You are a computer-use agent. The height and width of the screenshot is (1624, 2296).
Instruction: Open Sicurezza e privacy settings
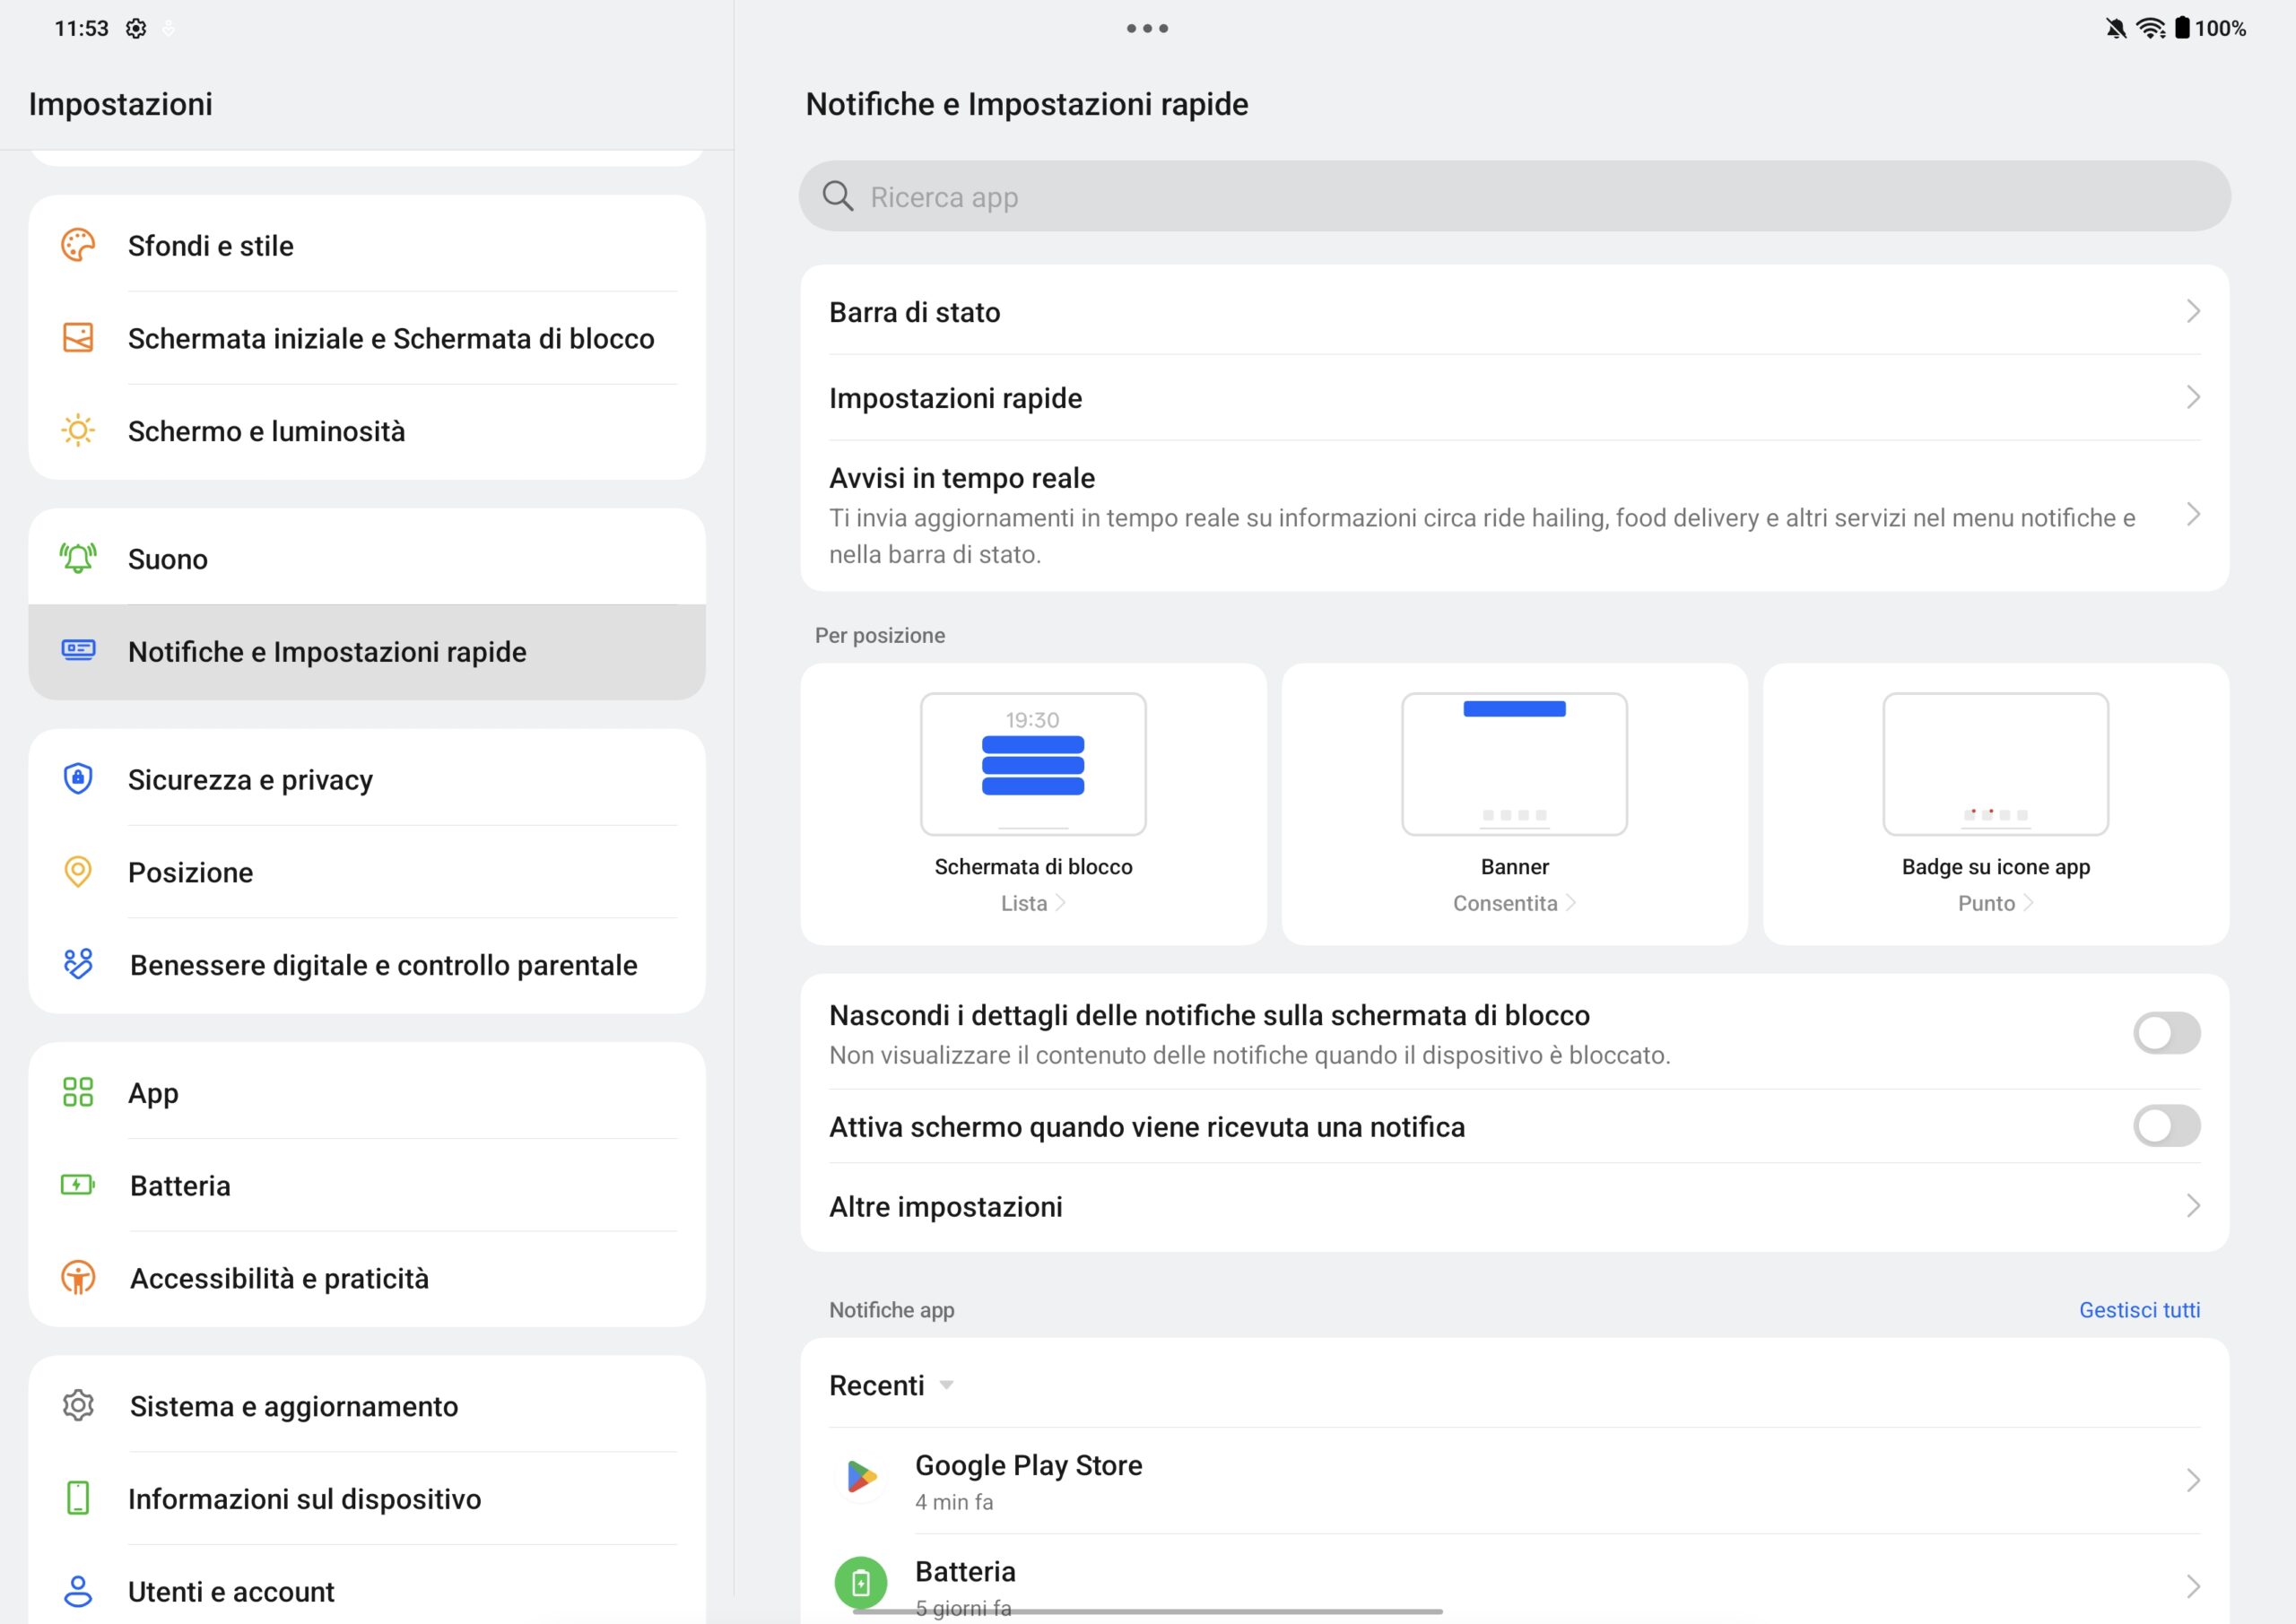[x=367, y=779]
